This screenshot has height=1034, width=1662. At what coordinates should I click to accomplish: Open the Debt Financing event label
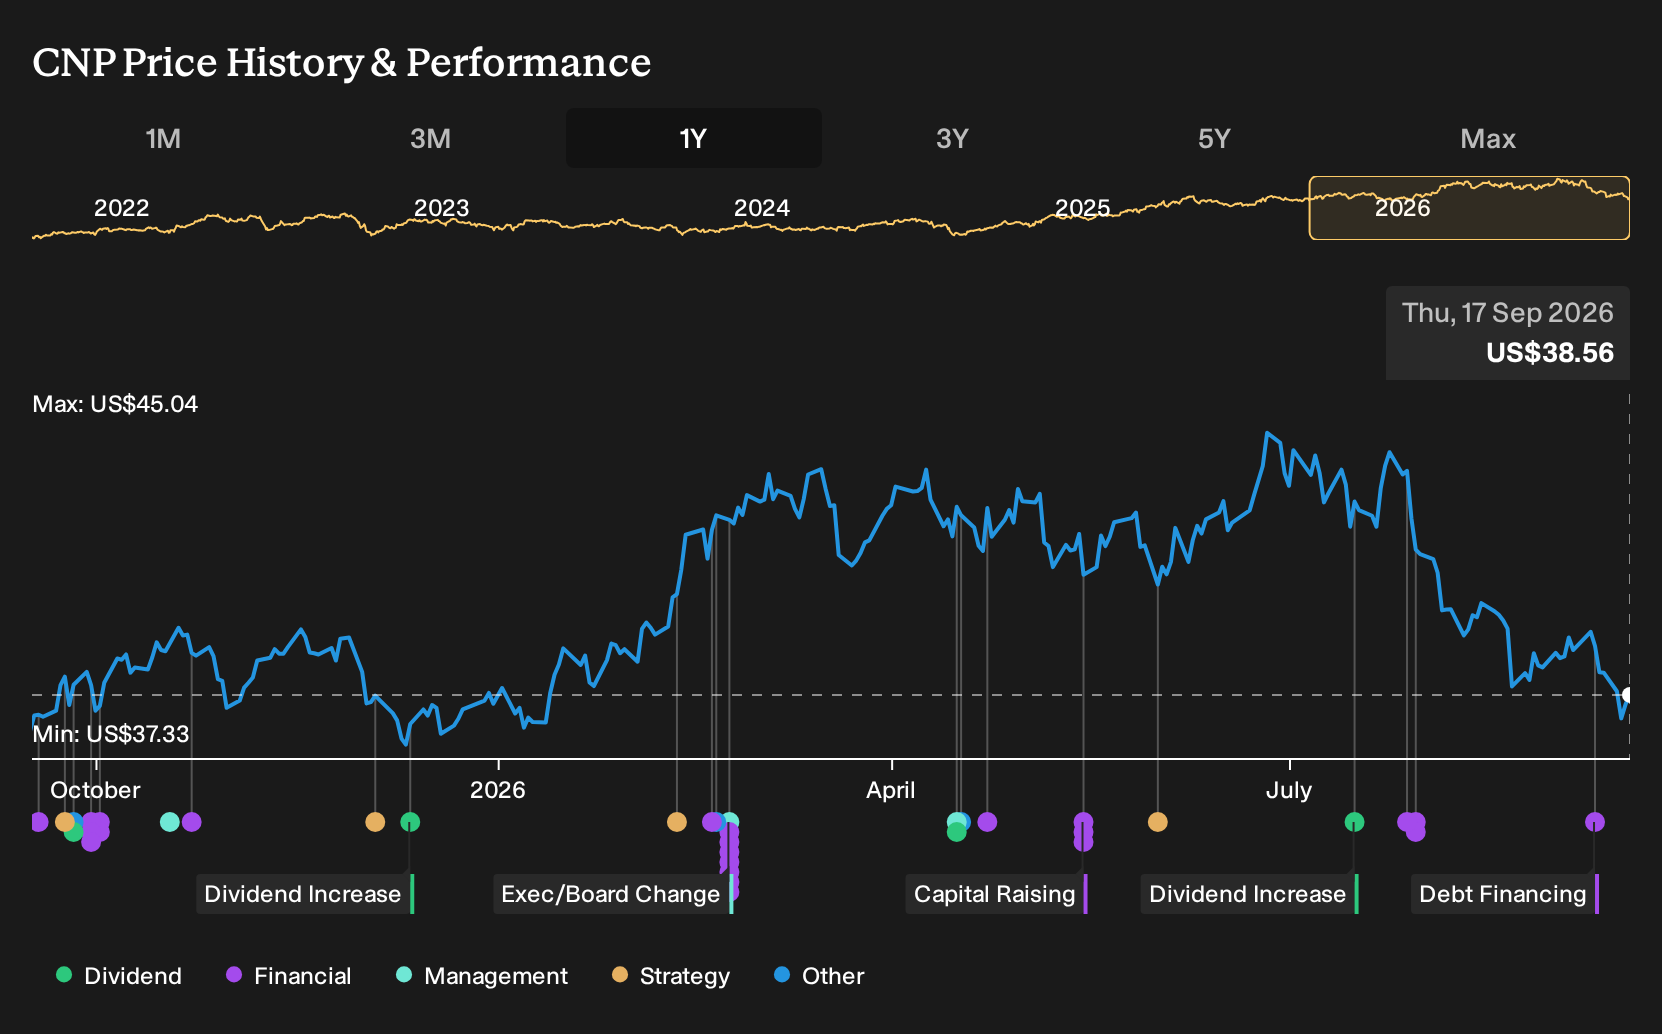click(x=1505, y=894)
